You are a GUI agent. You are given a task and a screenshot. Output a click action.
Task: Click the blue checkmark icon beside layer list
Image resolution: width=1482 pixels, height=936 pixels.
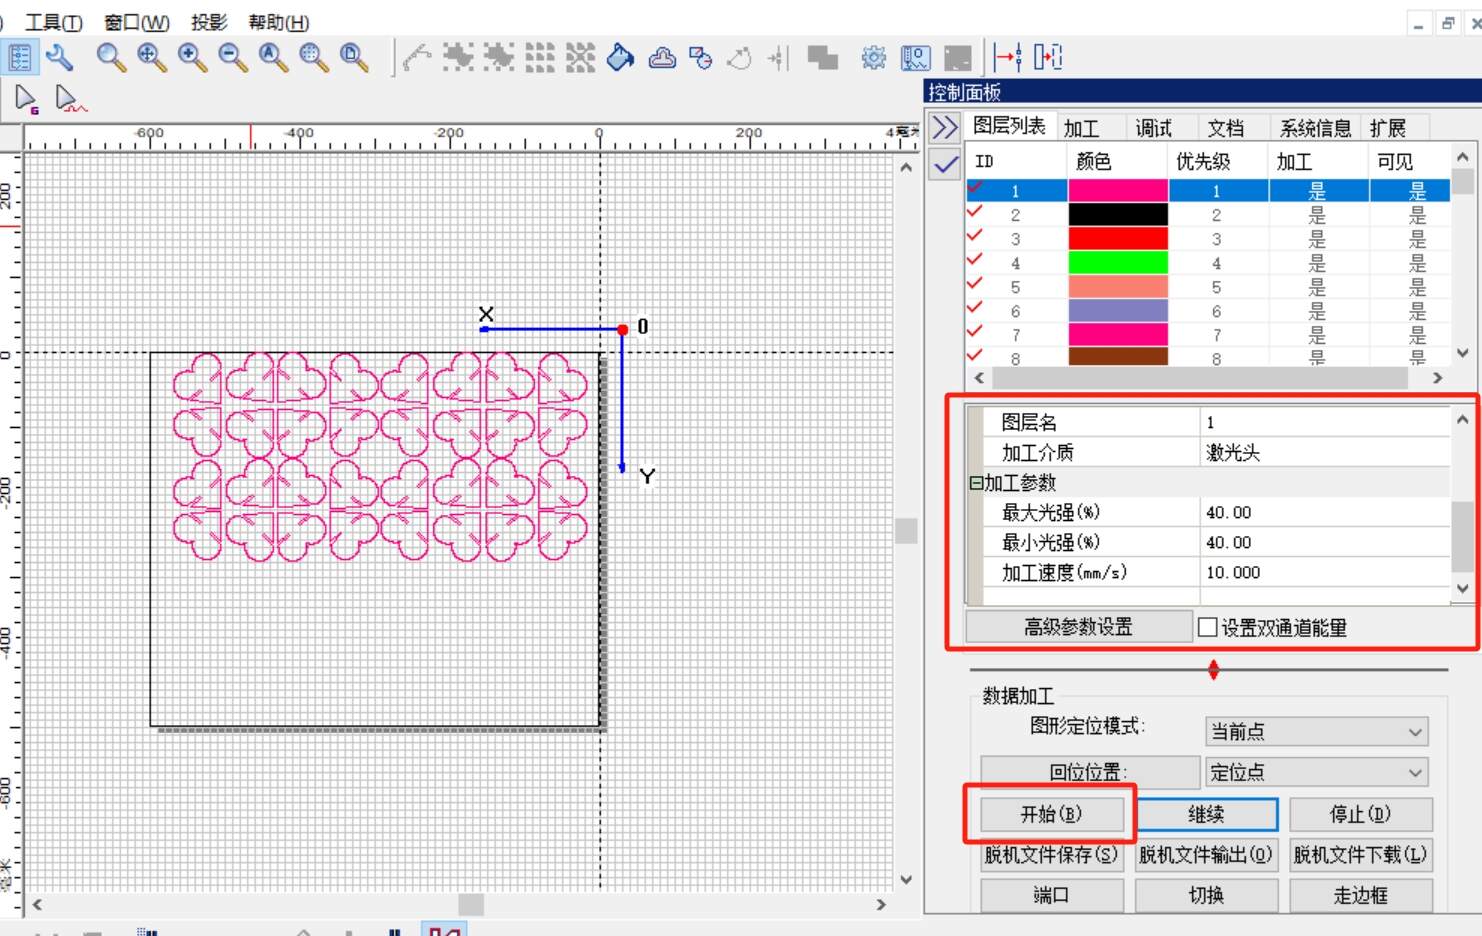945,164
